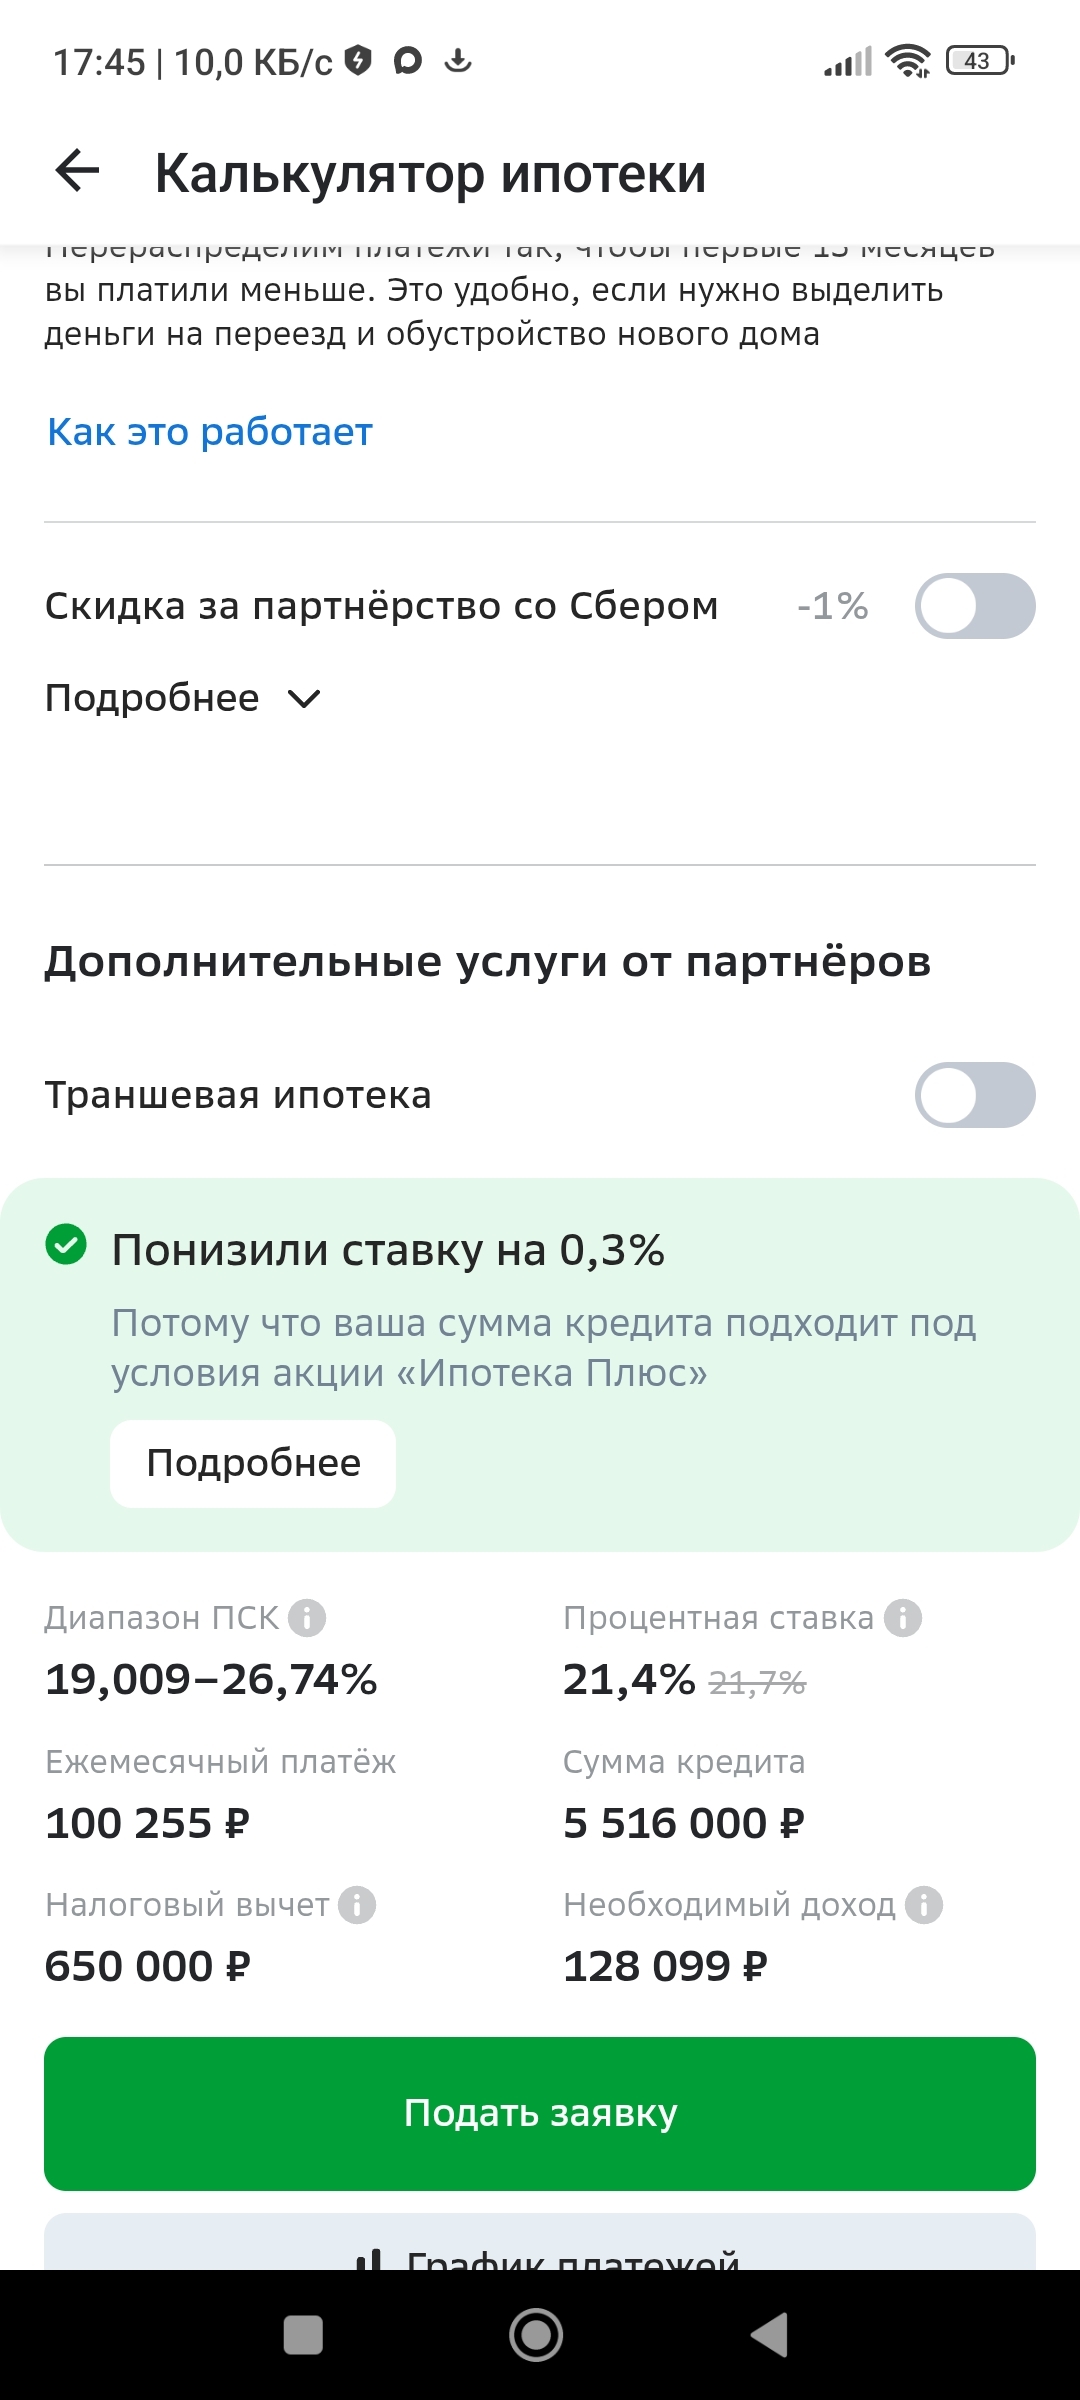This screenshot has width=1080, height=2400.
Task: Open info icon next to Диапазон ПСК
Action: coord(307,1618)
